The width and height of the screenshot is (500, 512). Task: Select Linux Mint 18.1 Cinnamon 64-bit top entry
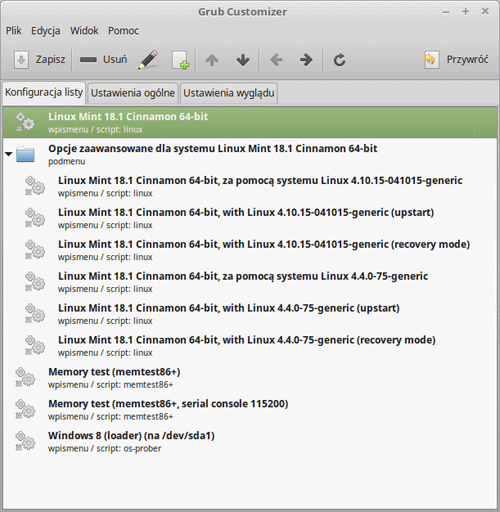[x=250, y=122]
